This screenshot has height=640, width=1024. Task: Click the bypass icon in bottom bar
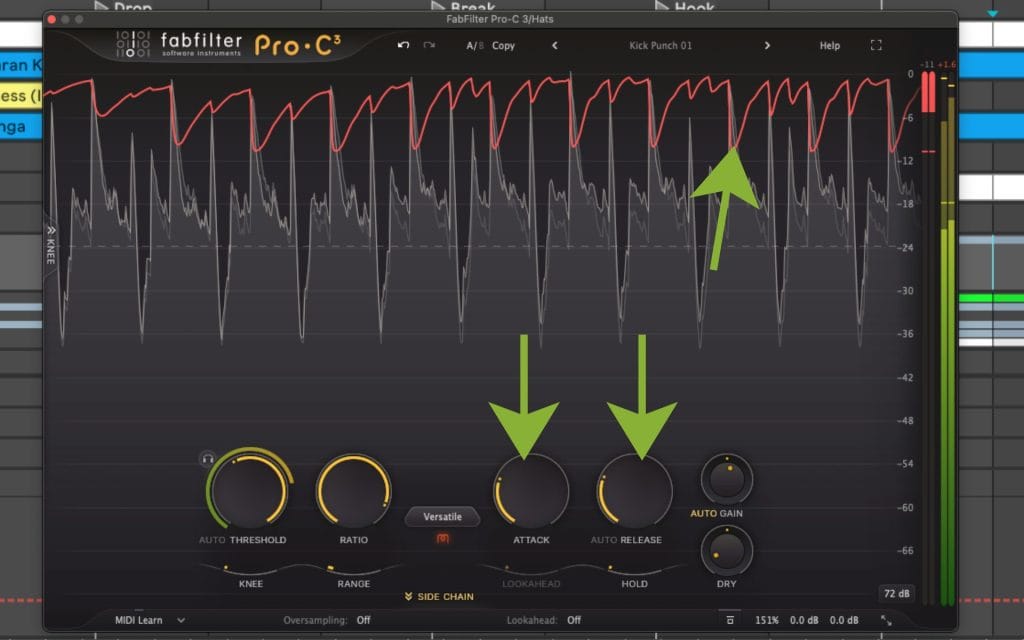pyautogui.click(x=730, y=621)
